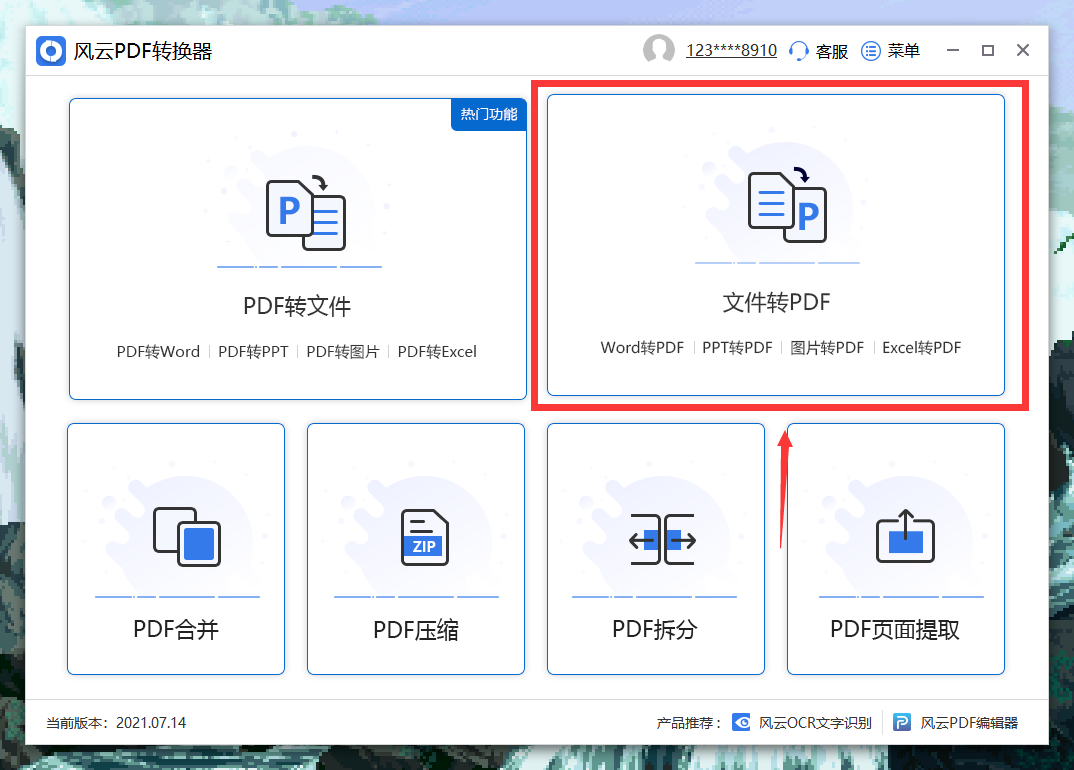Image resolution: width=1074 pixels, height=770 pixels.
Task: Select PDF转图片 option
Action: (342, 351)
